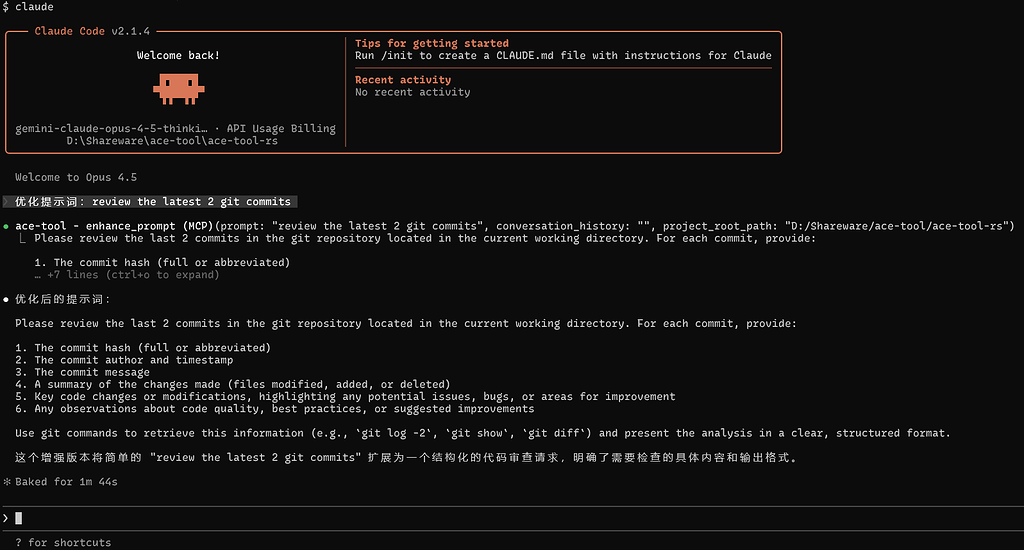Click '6. Any observations about code quality' line
Image resolution: width=1024 pixels, height=550 pixels.
(274, 409)
